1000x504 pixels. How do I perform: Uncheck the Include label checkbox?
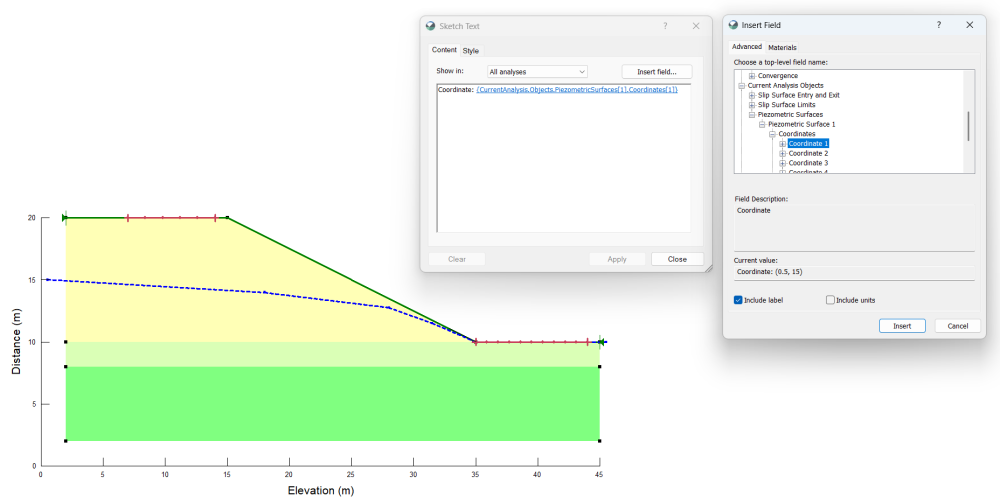(739, 300)
